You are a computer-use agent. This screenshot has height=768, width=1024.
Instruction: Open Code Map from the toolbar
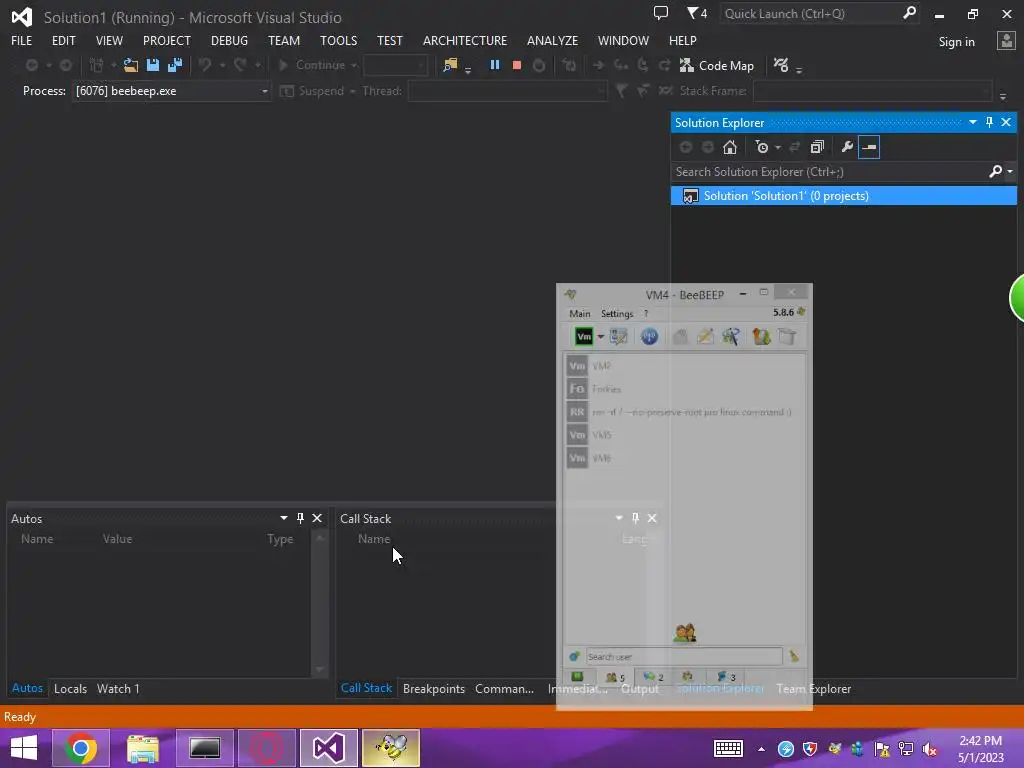pyautogui.click(x=716, y=65)
